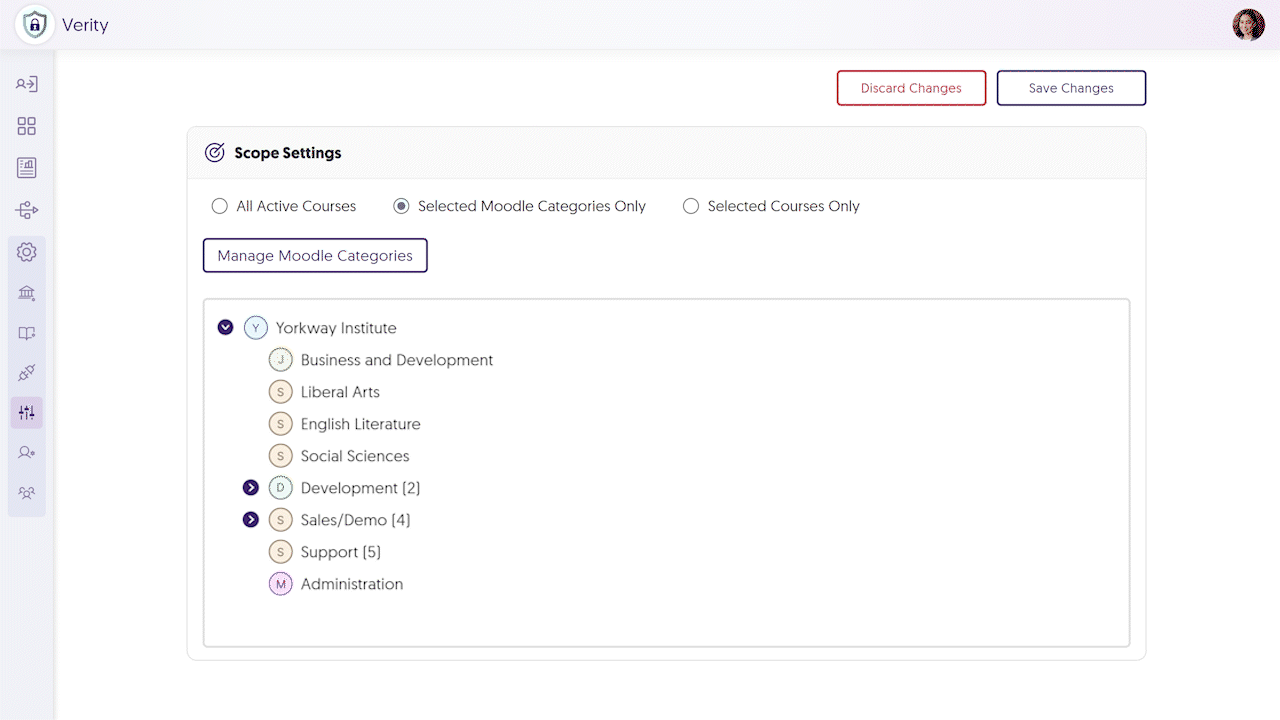
Task: Open the settings gear icon
Action: point(27,252)
